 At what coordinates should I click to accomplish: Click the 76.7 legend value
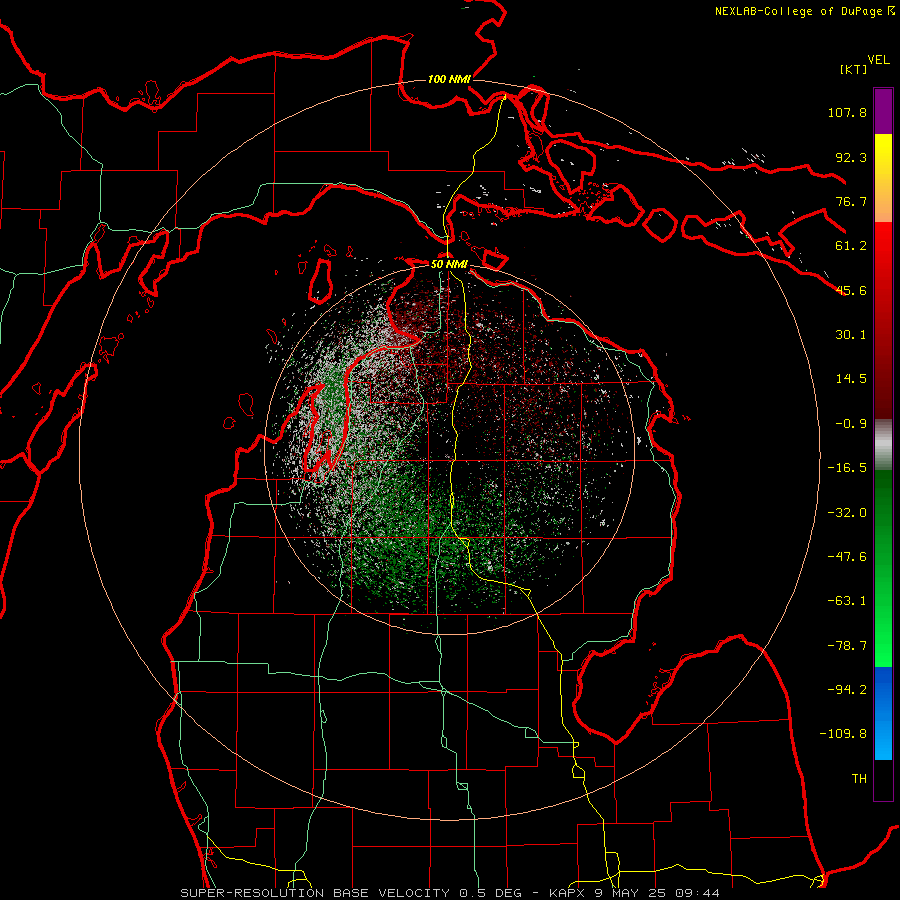coord(851,201)
